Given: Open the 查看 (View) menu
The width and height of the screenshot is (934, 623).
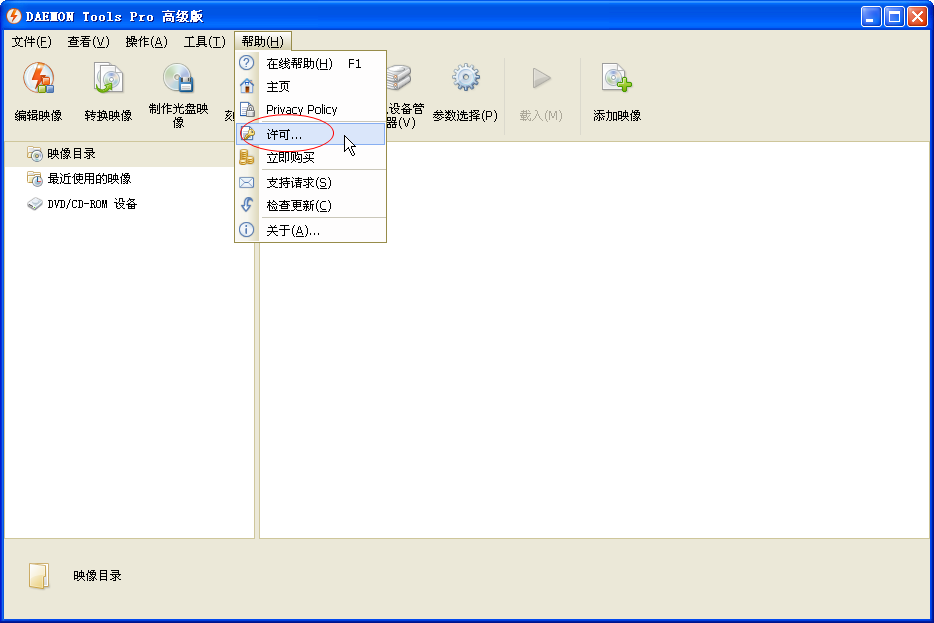Looking at the screenshot, I should [x=88, y=42].
